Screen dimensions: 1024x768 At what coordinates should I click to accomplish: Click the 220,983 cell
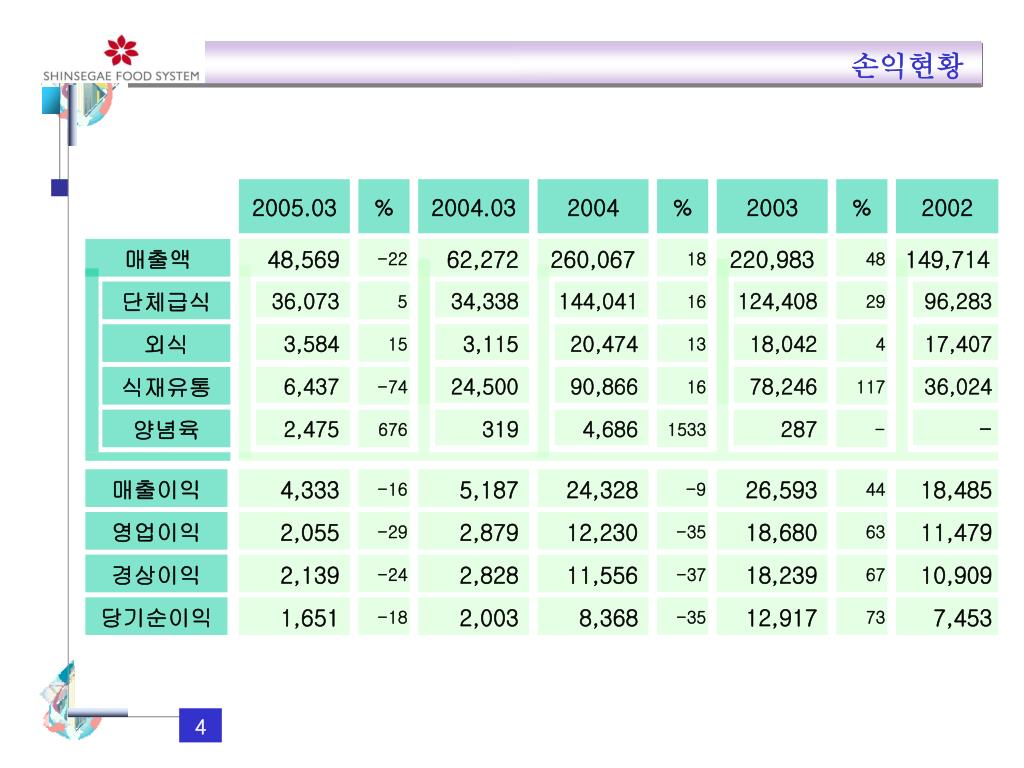(772, 260)
